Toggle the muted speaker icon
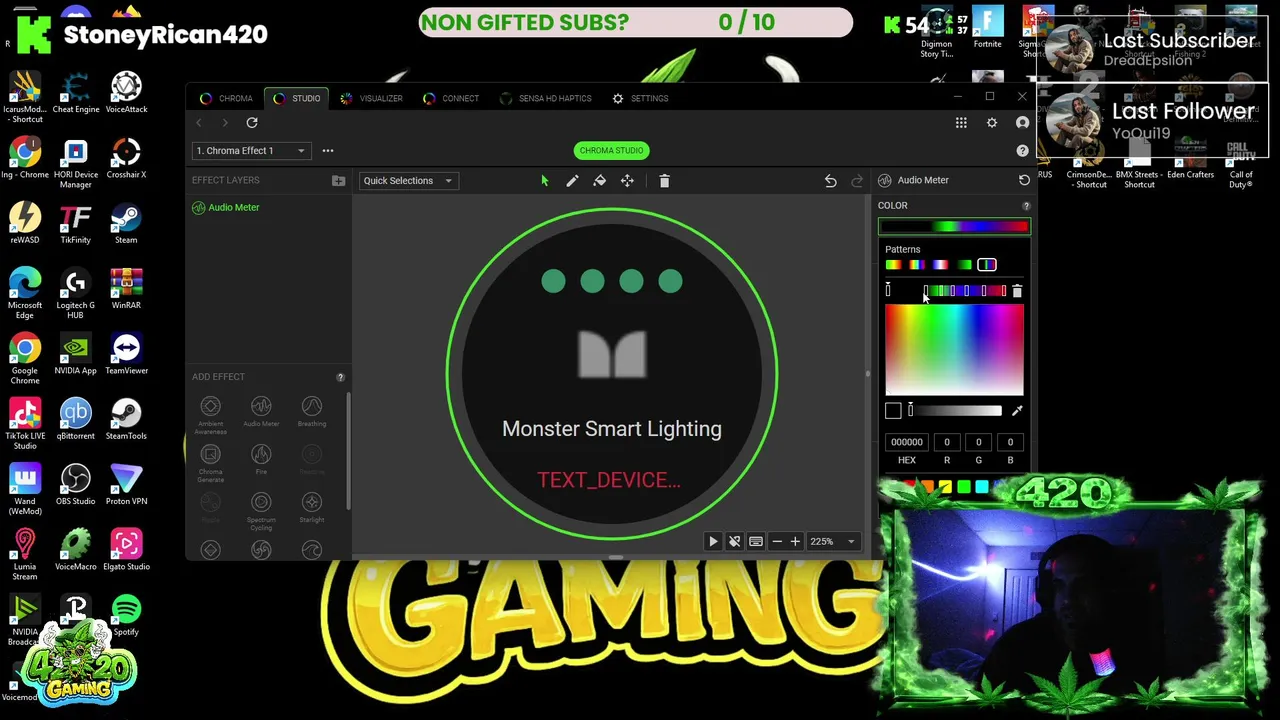 734,541
